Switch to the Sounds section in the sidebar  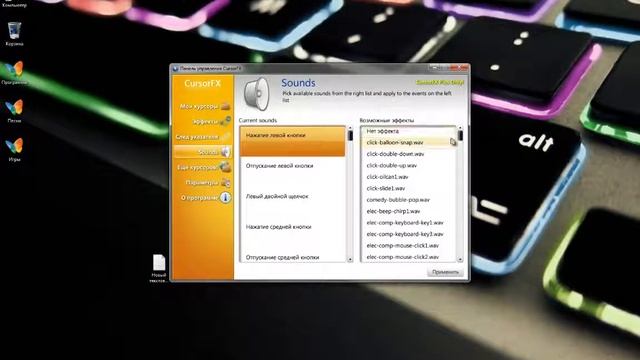pyautogui.click(x=202, y=152)
